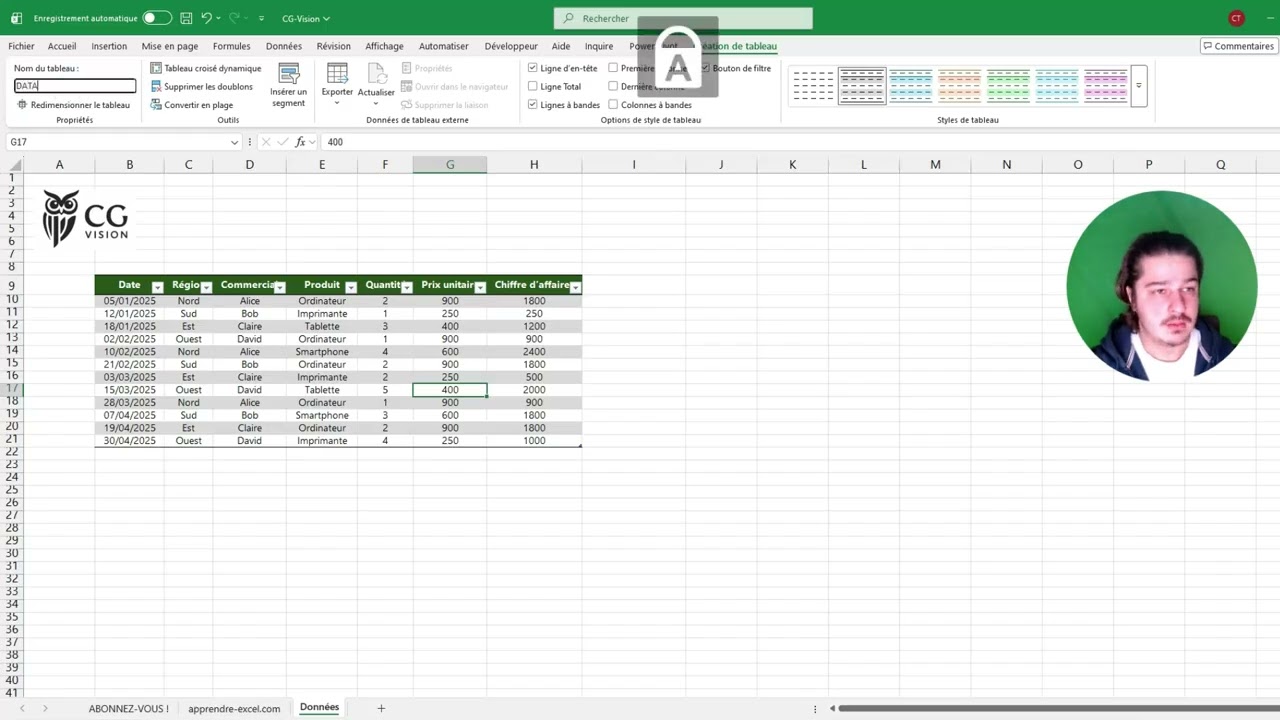Select the orange table style
1280x720 pixels.
click(960, 86)
